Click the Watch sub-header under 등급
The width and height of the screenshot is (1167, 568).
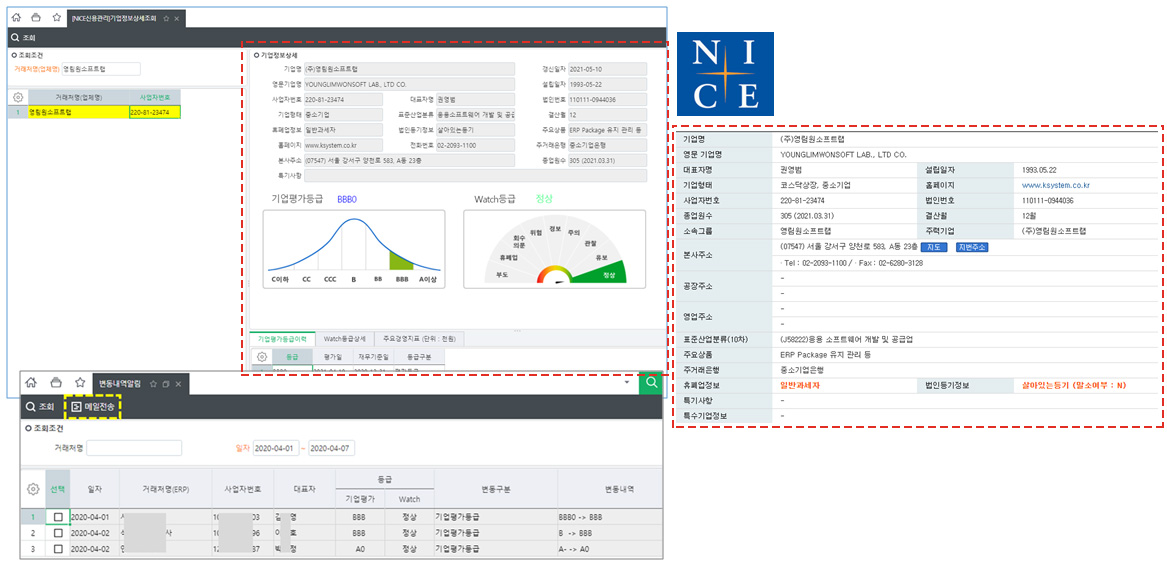[409, 499]
